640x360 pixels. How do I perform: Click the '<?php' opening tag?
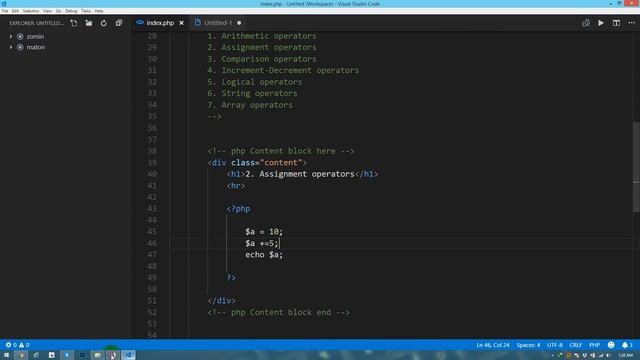(238, 209)
